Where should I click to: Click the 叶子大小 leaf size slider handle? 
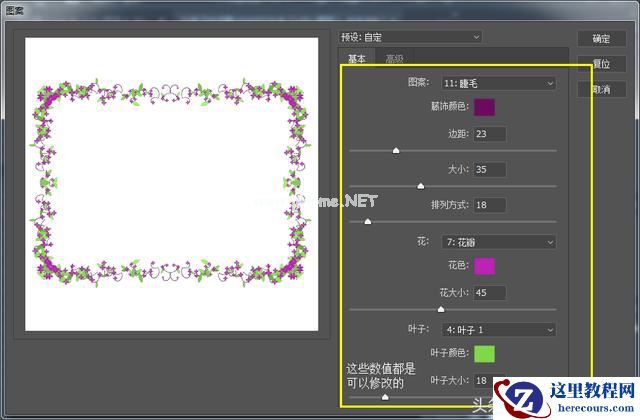(x=385, y=397)
